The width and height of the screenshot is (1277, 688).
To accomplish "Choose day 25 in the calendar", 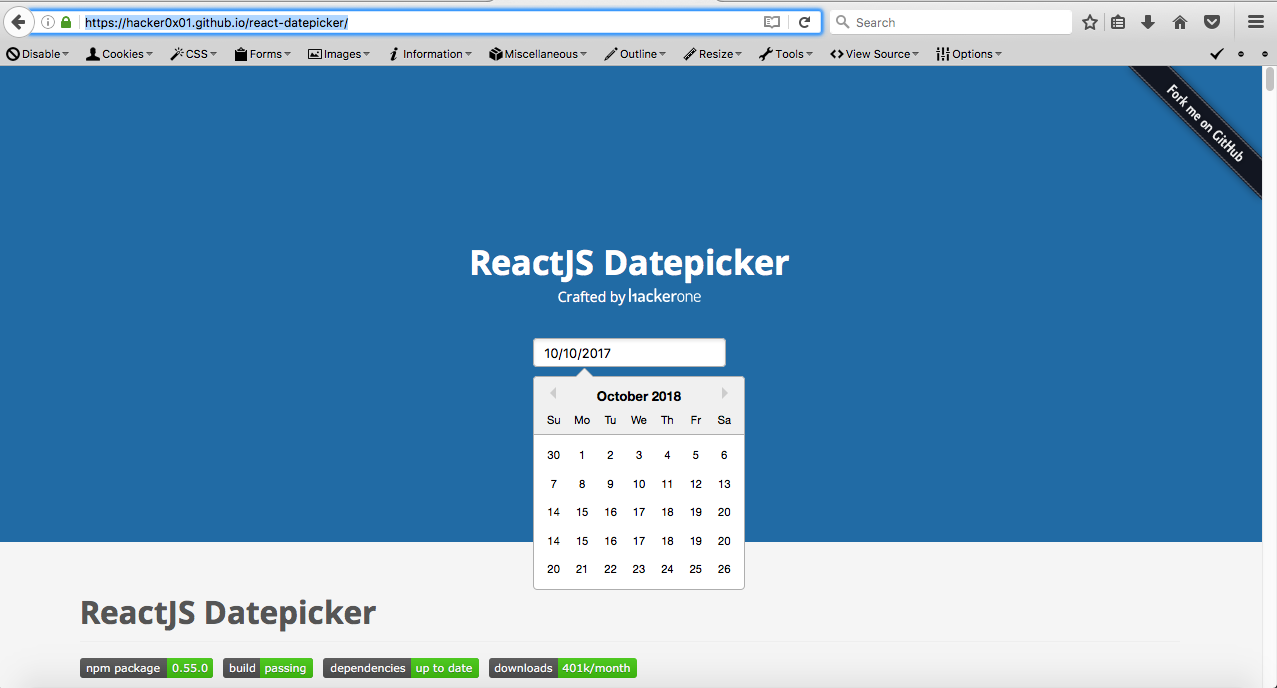I will [696, 569].
